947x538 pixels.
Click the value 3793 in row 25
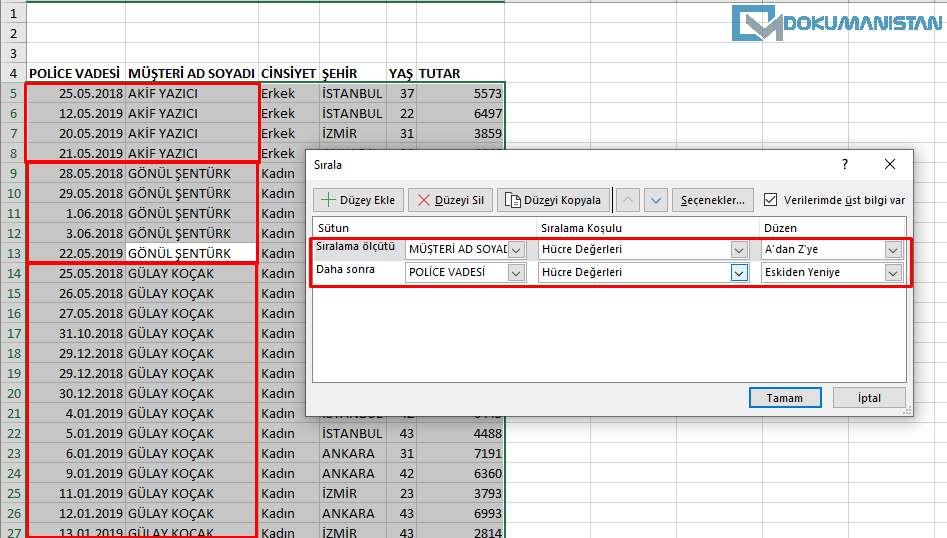(x=460, y=493)
